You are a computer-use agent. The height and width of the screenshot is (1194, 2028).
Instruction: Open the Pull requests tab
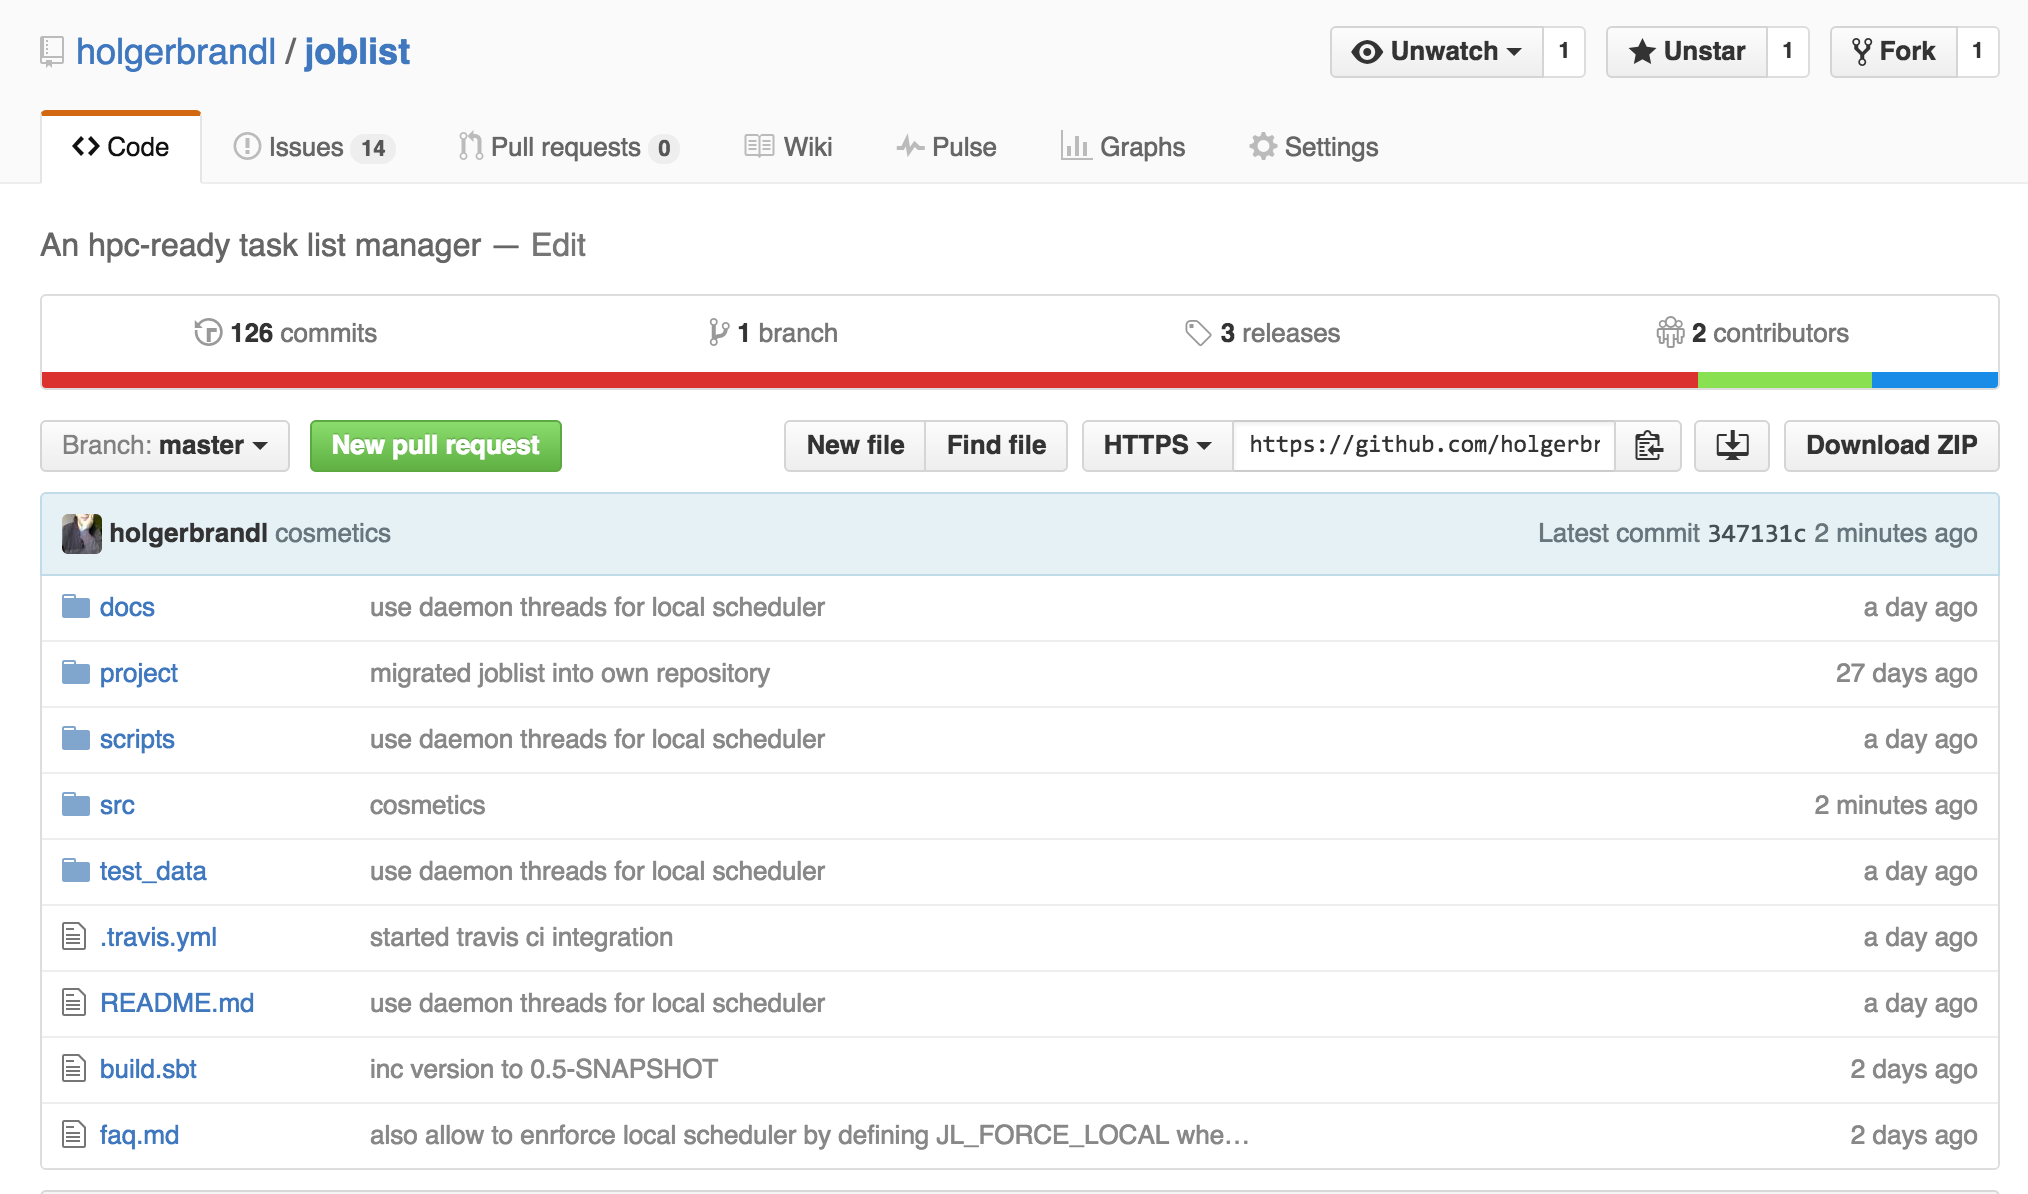click(568, 147)
